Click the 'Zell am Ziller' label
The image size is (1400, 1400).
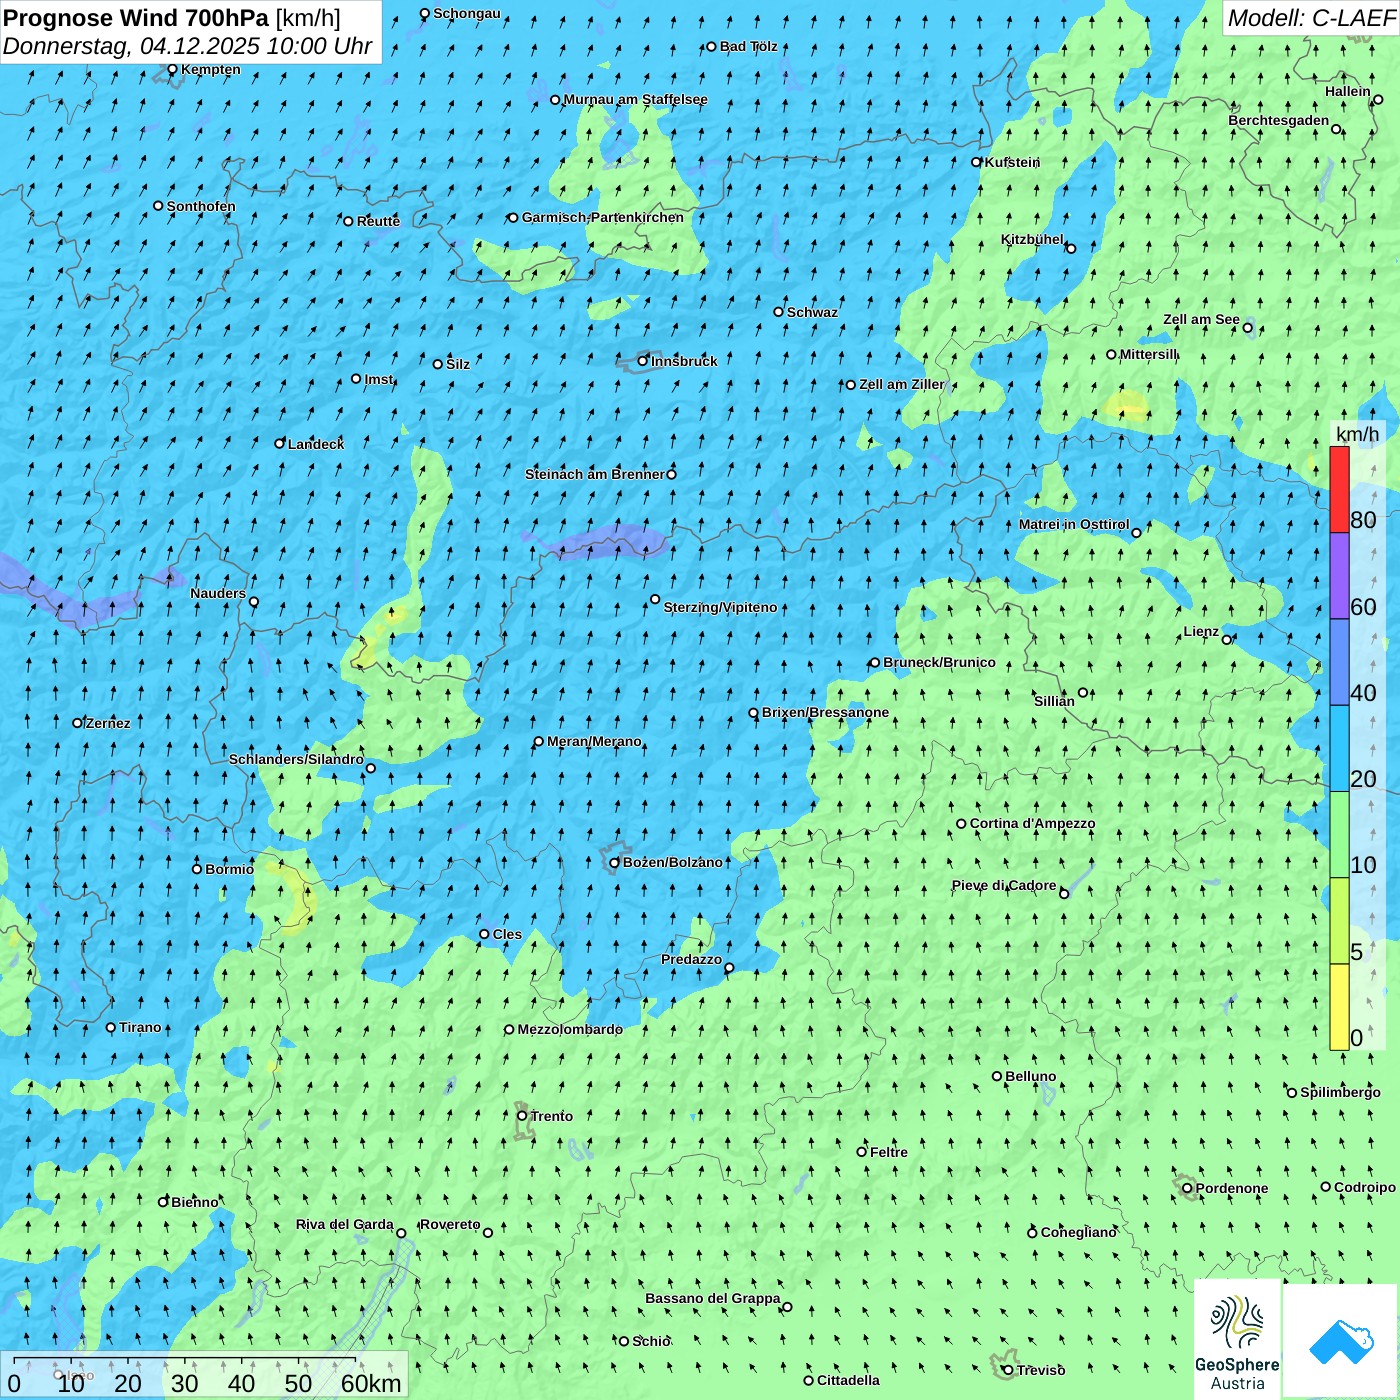click(902, 384)
